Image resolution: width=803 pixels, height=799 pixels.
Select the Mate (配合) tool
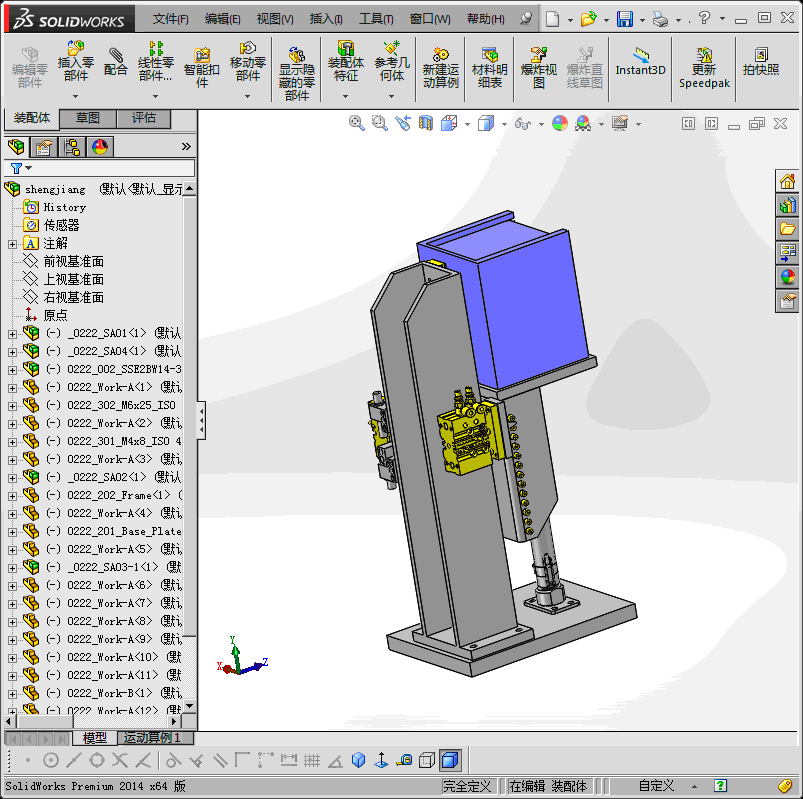coord(115,61)
